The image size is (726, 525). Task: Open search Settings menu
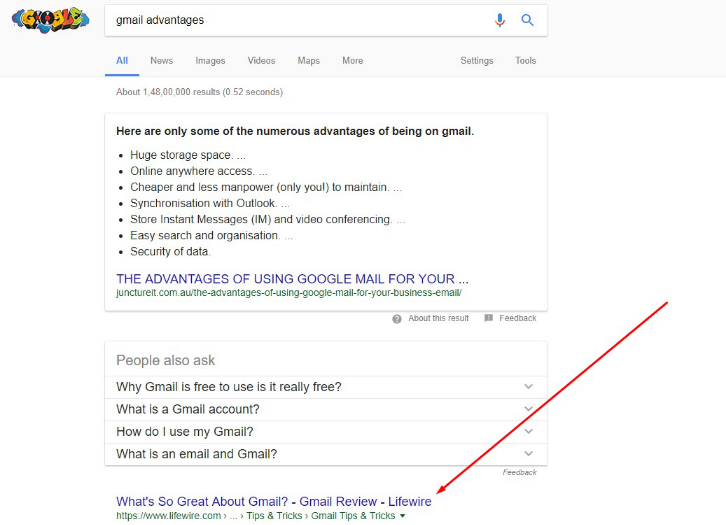pos(476,61)
